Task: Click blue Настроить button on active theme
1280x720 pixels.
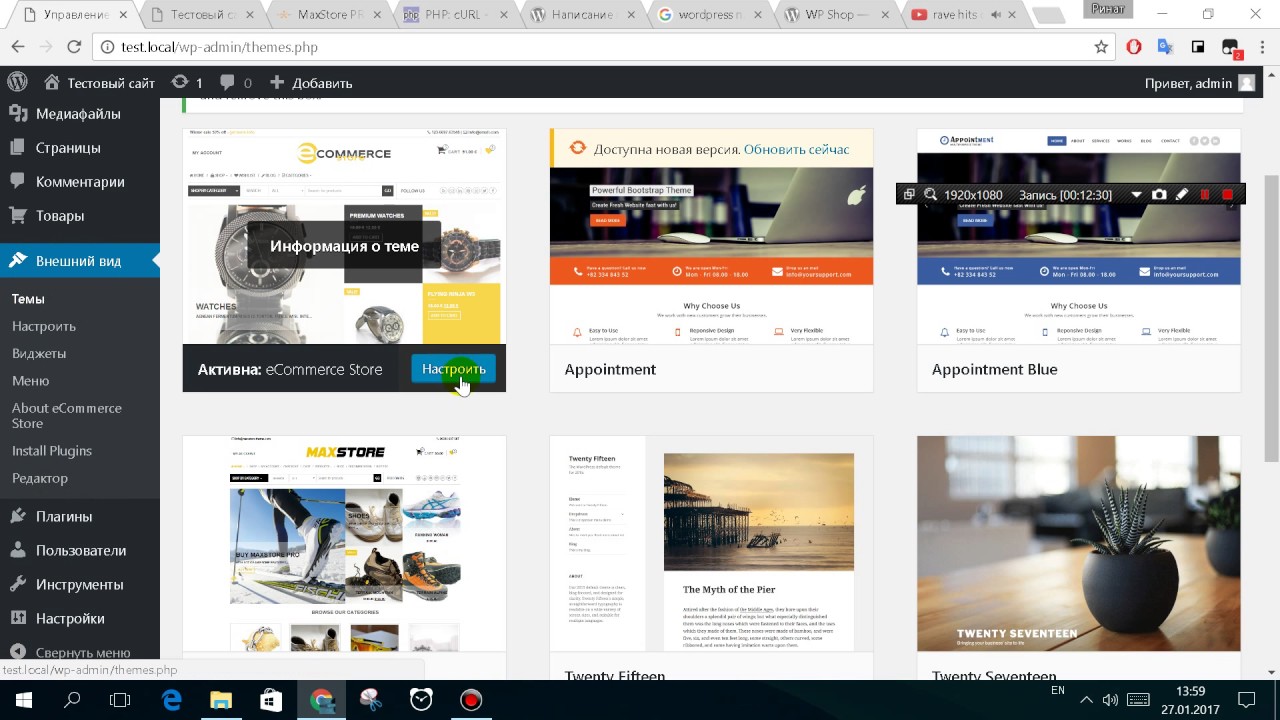Action: [x=453, y=369]
